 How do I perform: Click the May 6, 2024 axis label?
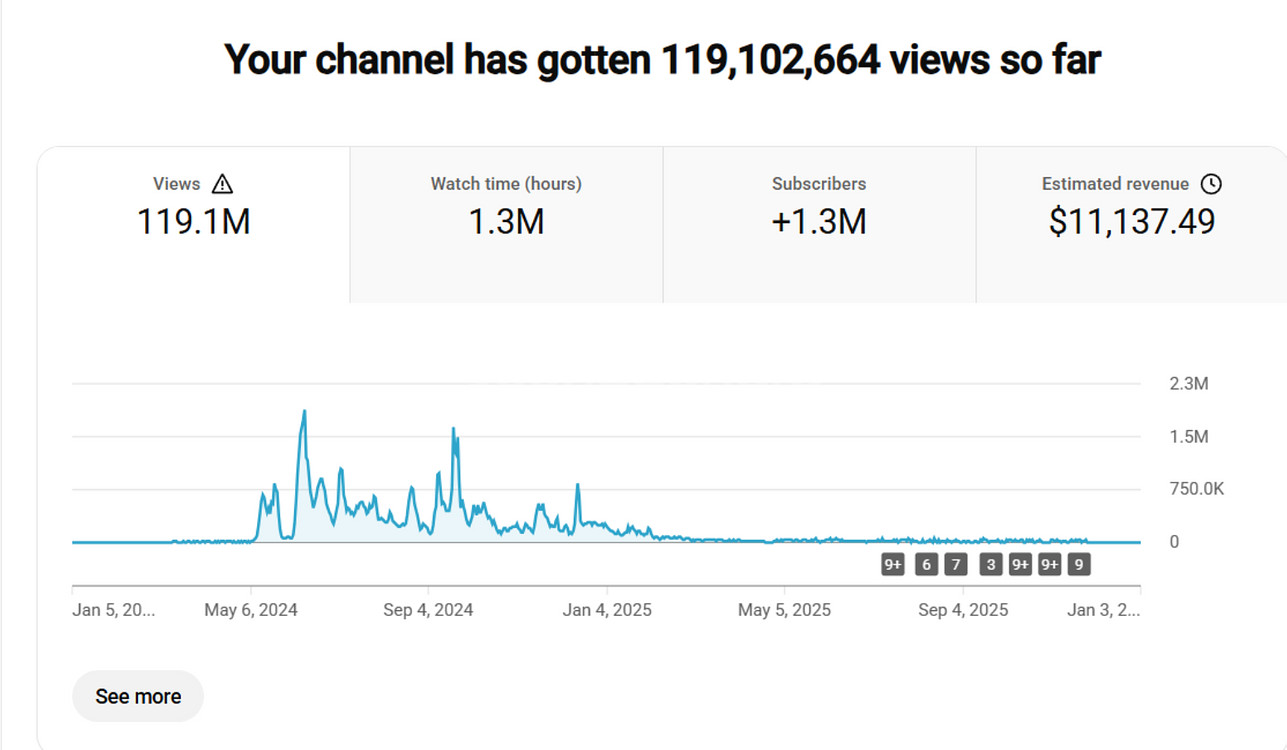[x=251, y=610]
